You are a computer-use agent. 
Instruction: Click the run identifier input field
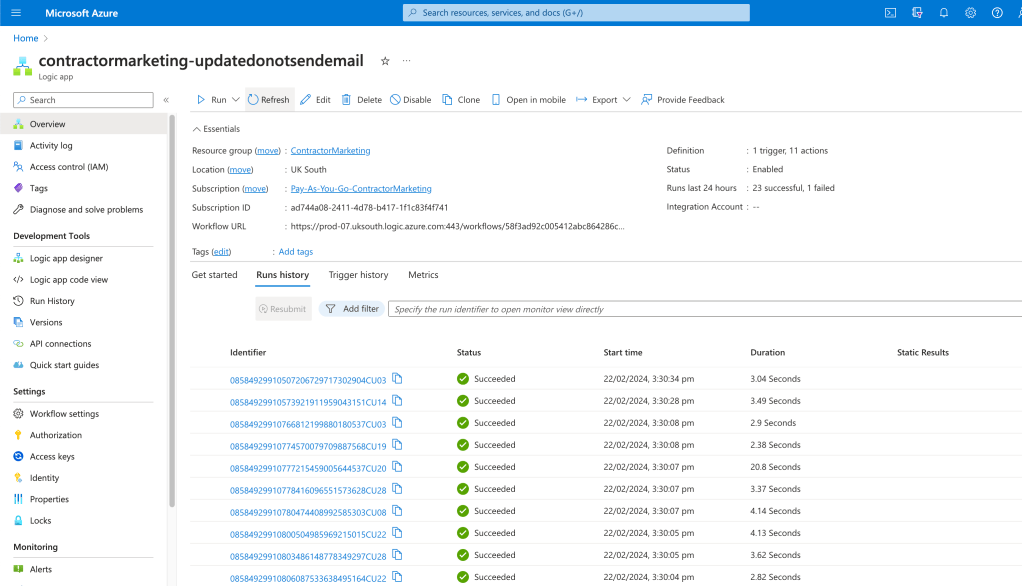[x=705, y=309]
